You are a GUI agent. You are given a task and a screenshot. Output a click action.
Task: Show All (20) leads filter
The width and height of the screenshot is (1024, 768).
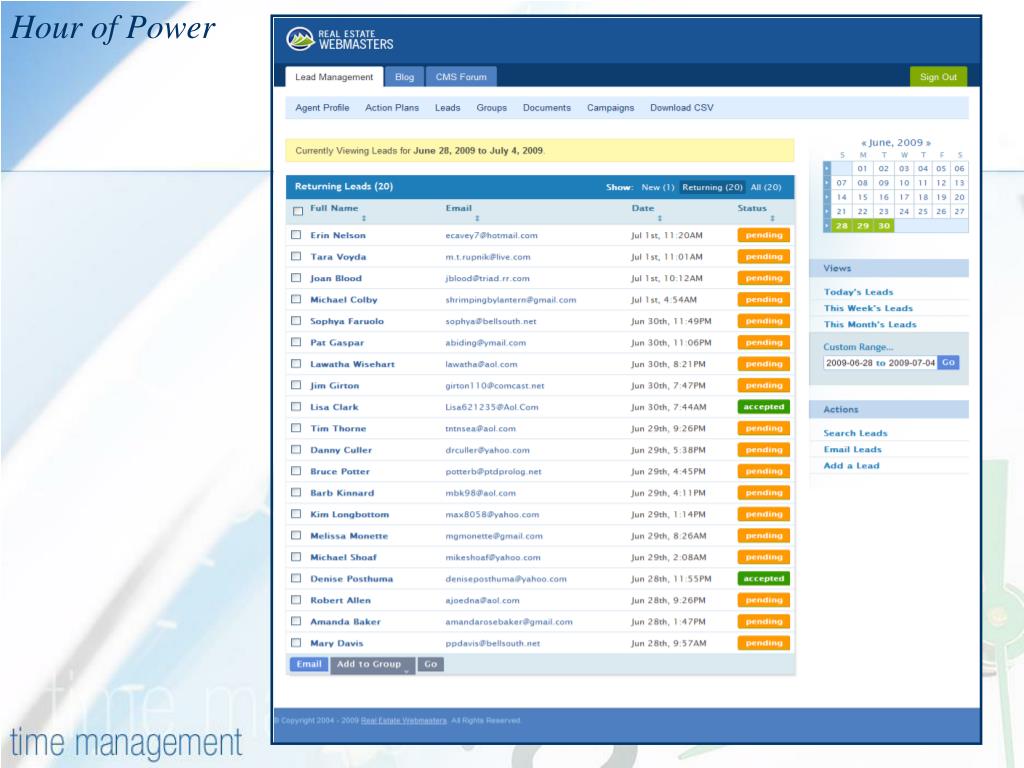(765, 187)
